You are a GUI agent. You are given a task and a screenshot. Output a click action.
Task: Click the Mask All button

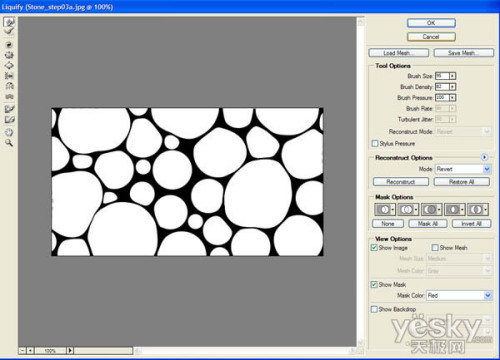click(x=428, y=224)
